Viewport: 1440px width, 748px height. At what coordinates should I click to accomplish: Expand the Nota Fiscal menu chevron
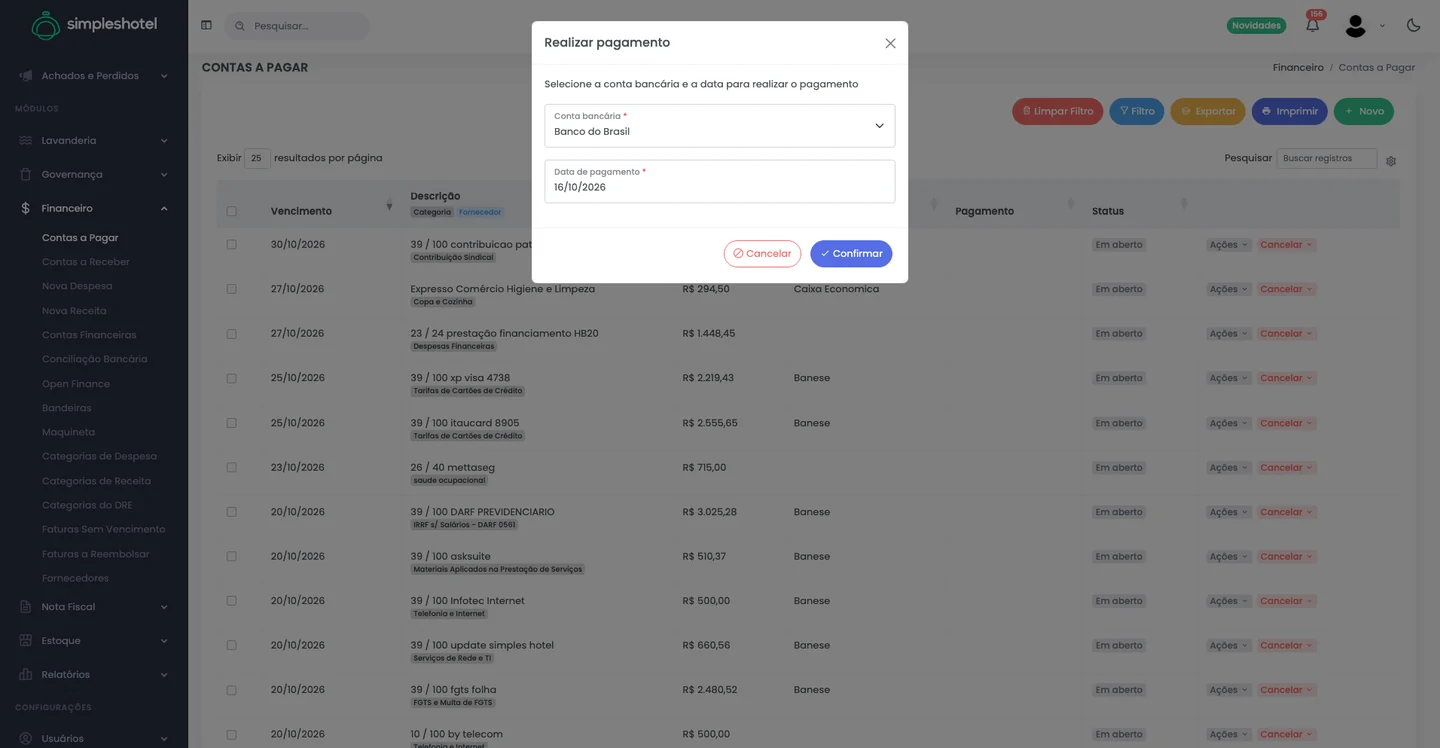pyautogui.click(x=164, y=607)
